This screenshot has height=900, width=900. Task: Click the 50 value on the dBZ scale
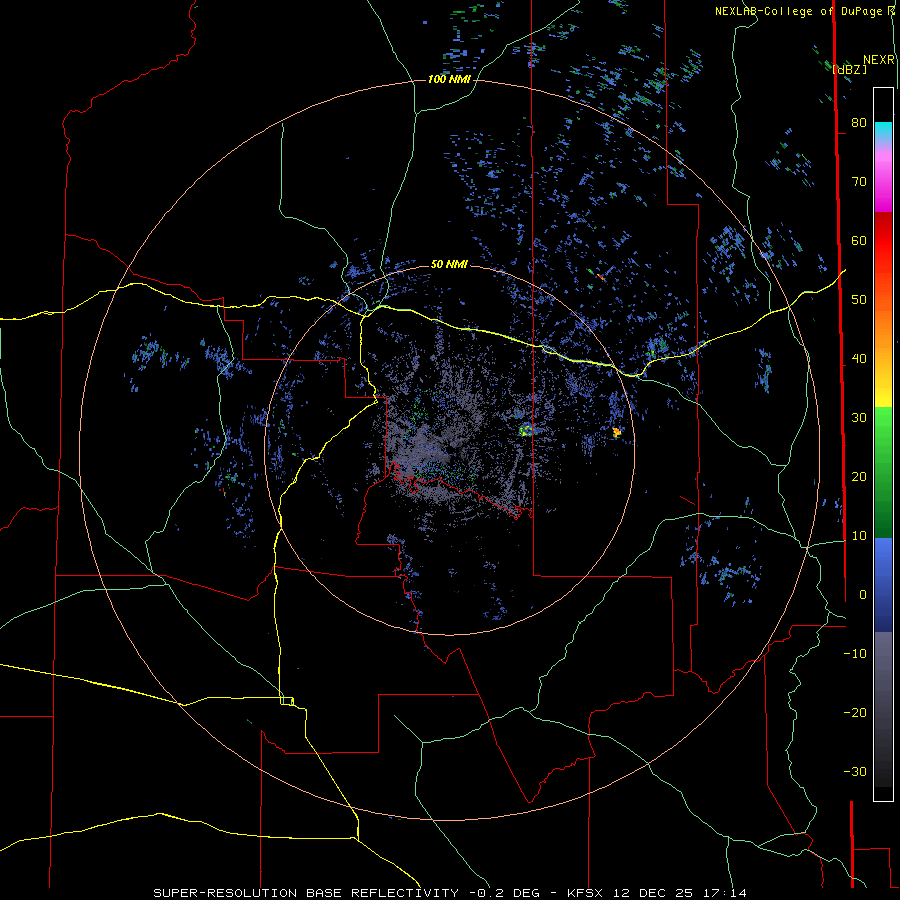click(859, 300)
